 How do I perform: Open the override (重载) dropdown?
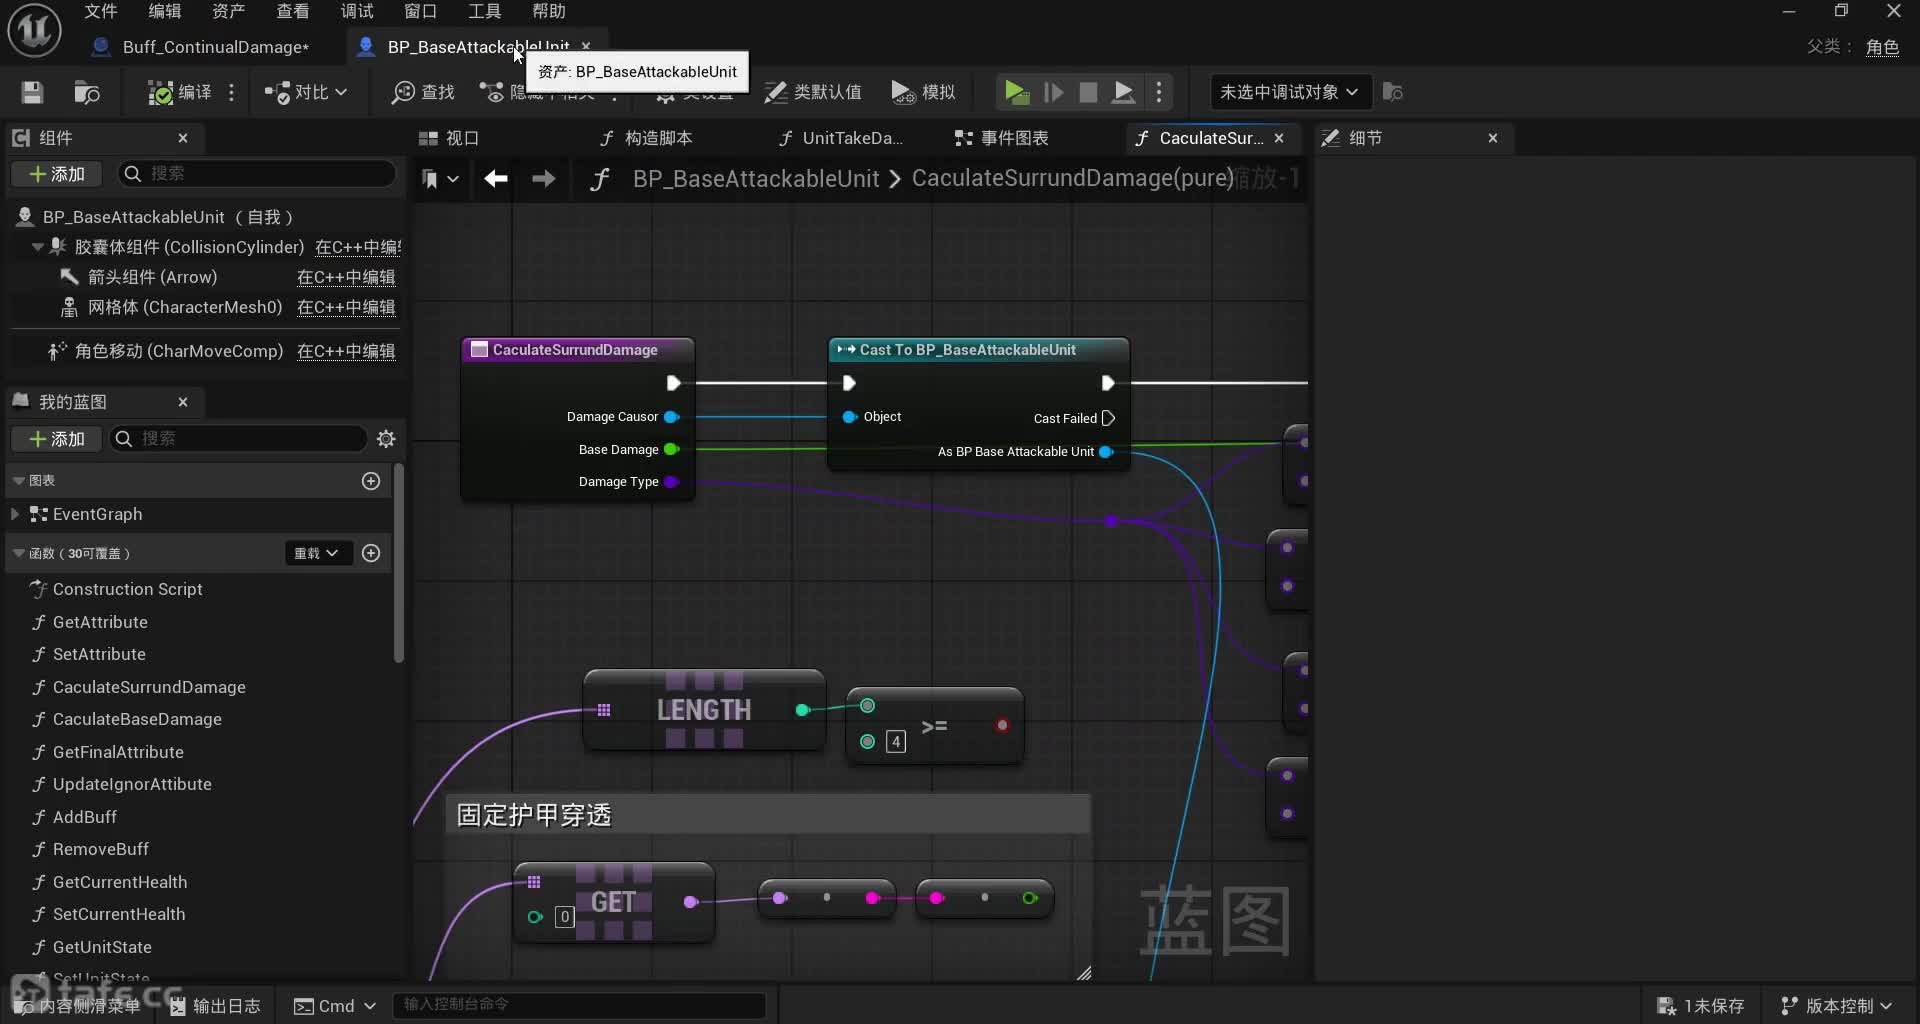pos(317,553)
